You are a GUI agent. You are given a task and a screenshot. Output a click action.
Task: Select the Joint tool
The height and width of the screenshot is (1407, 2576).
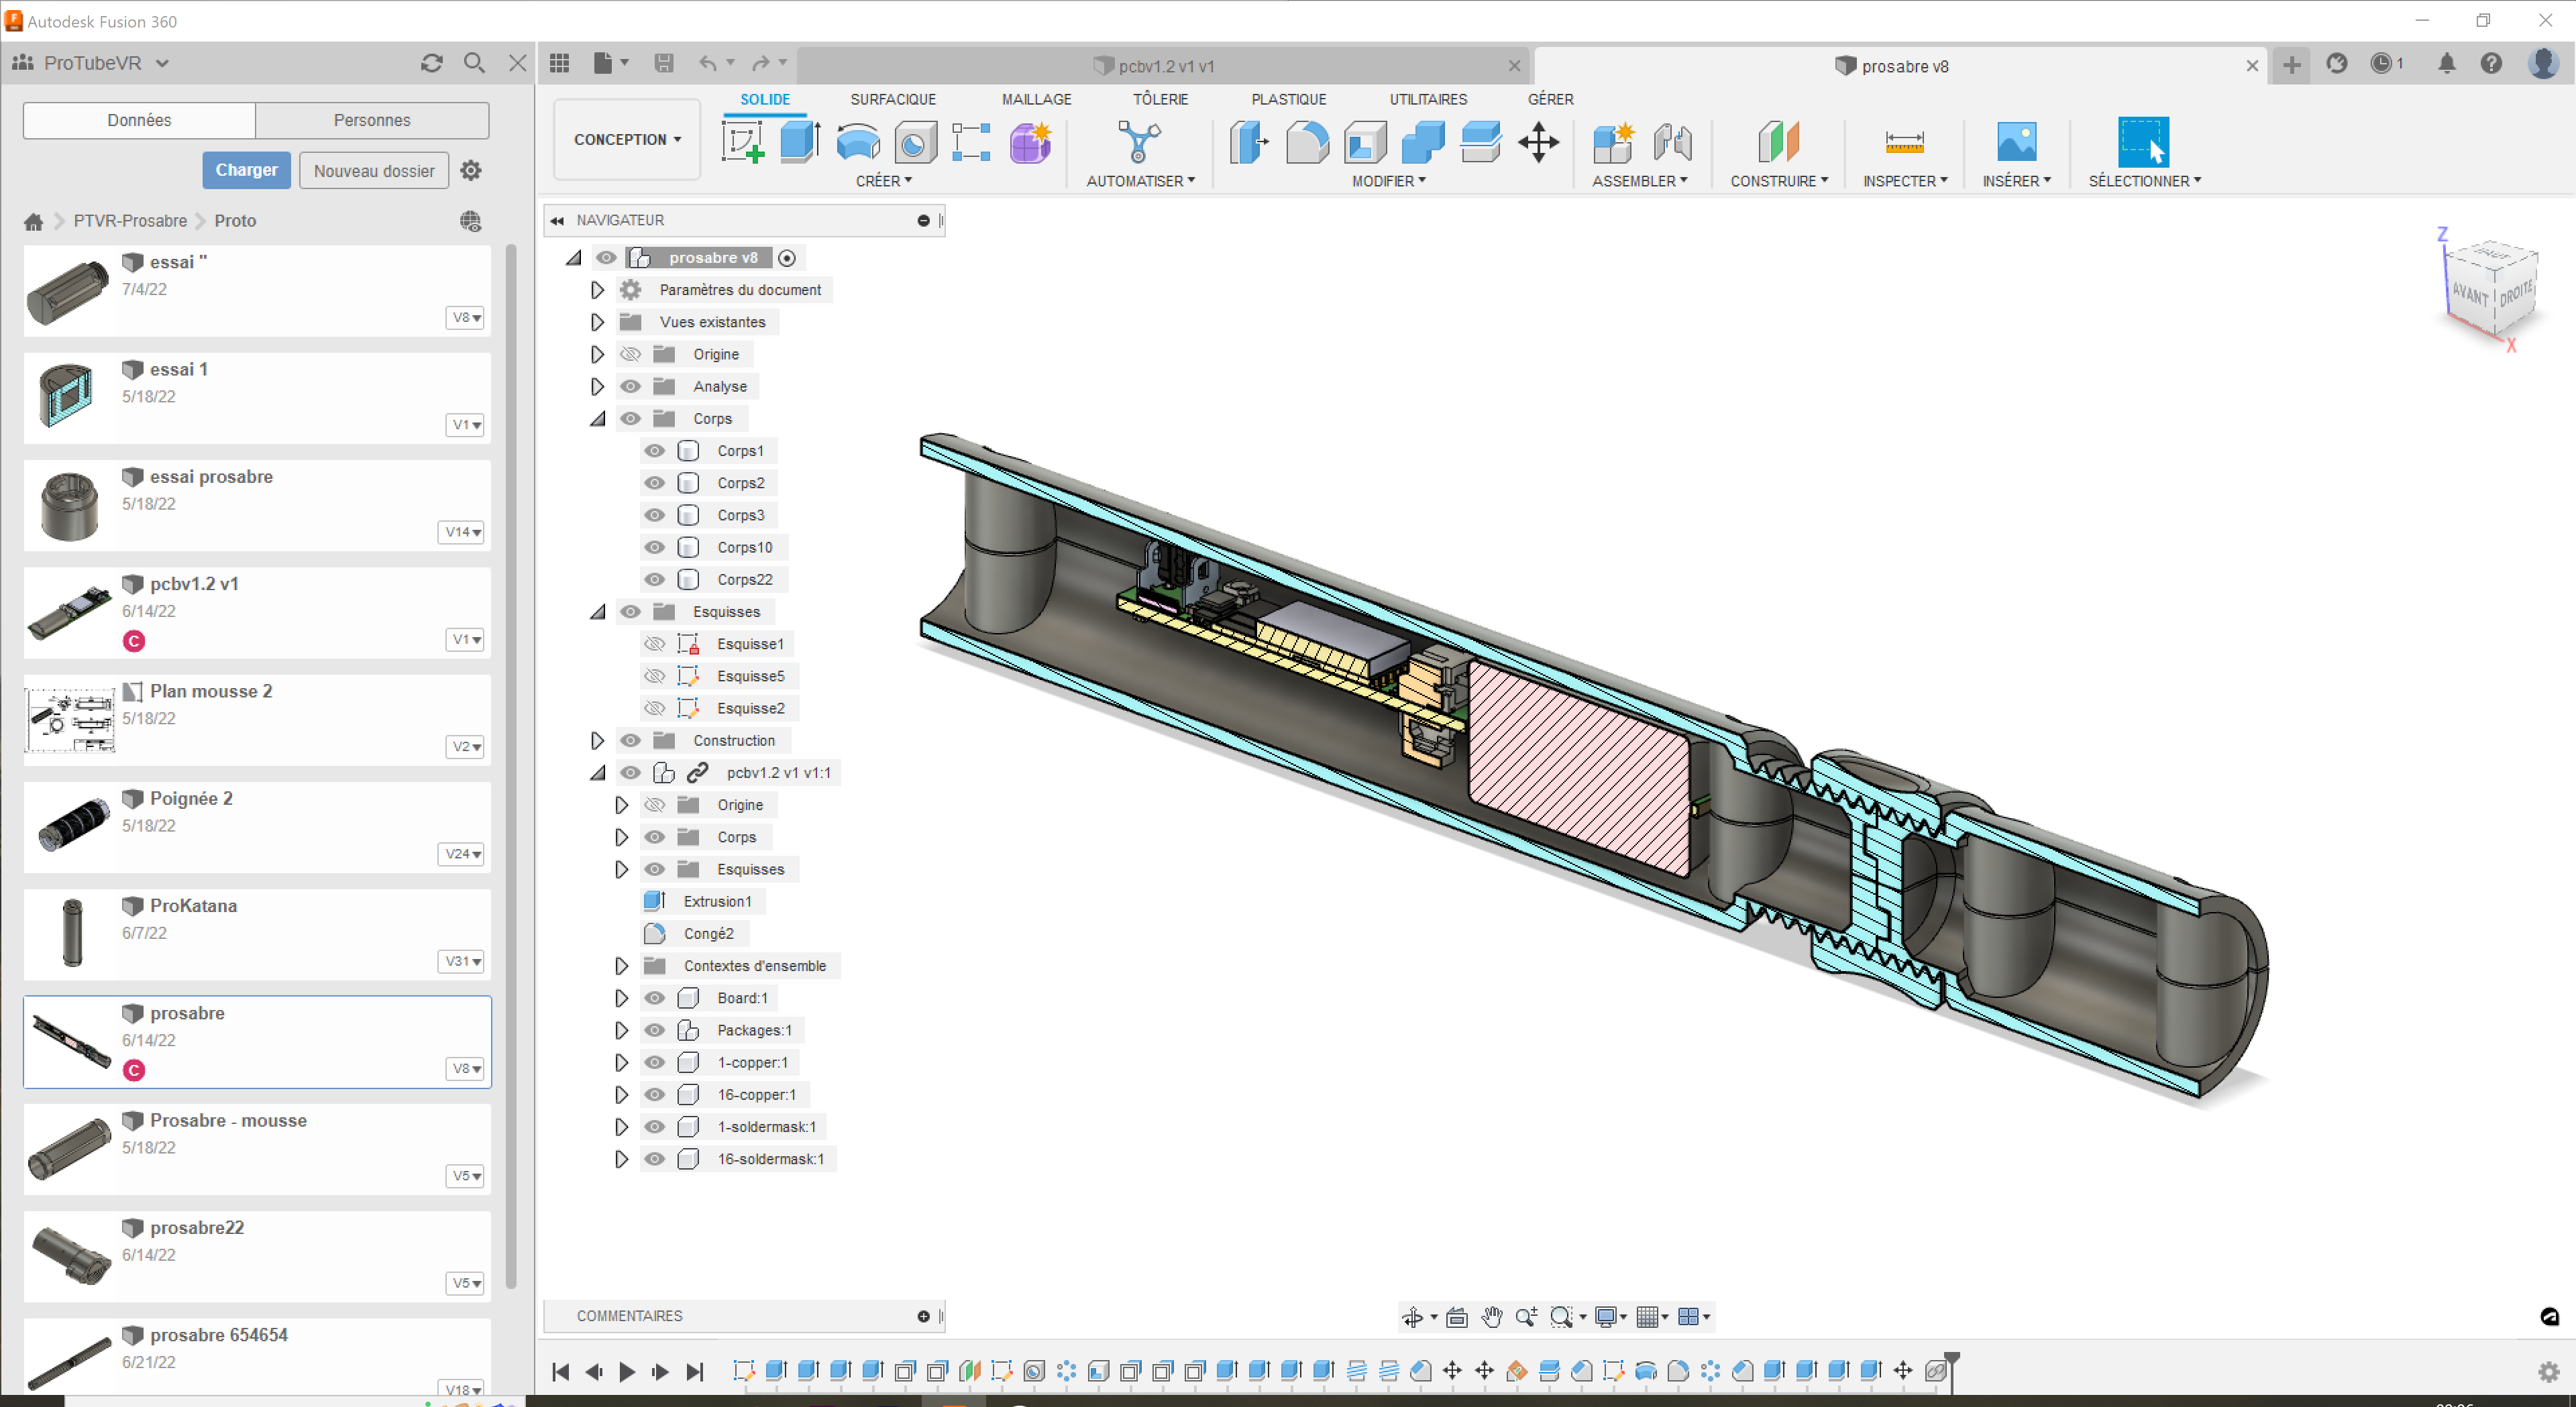[1671, 141]
